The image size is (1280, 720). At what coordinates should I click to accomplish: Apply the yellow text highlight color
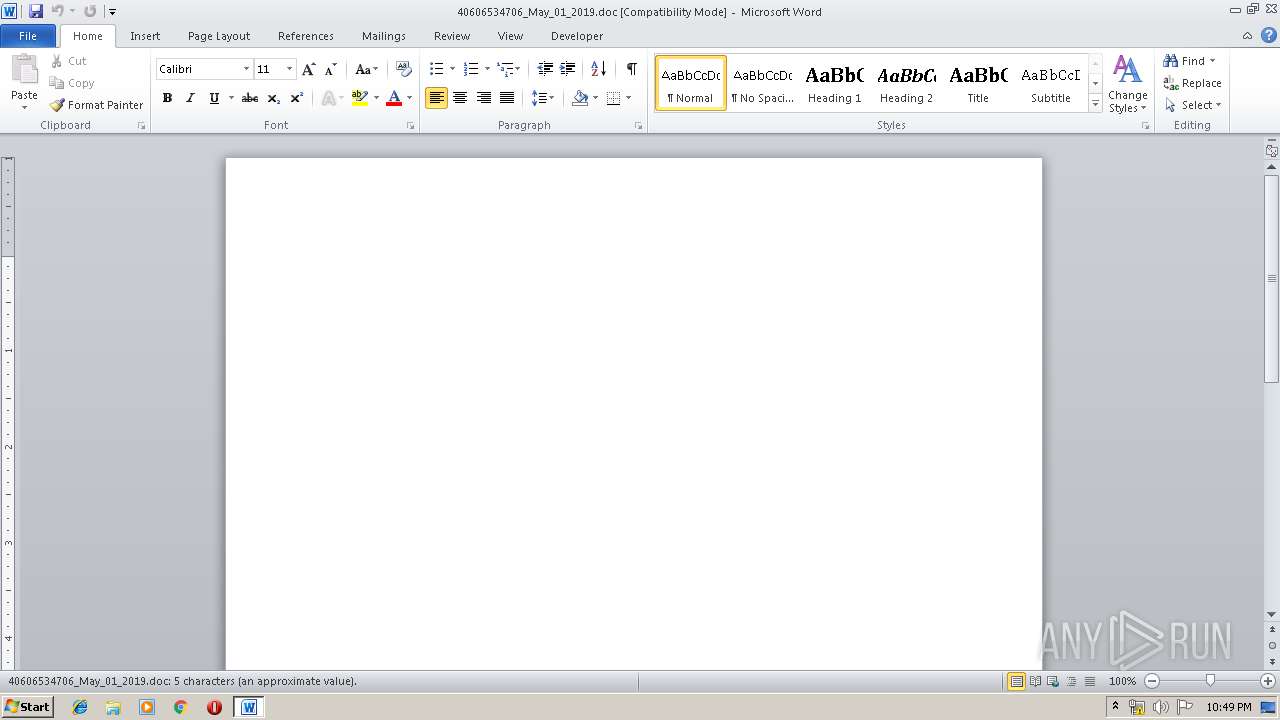(359, 98)
